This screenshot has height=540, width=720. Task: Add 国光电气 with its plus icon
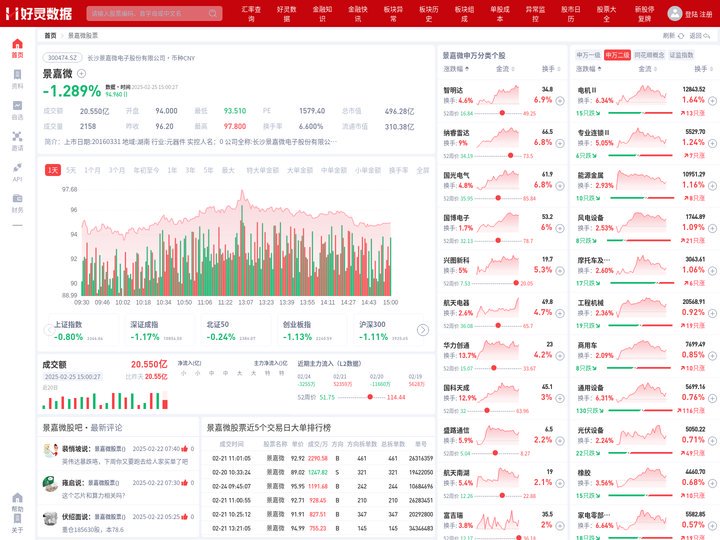560,186
